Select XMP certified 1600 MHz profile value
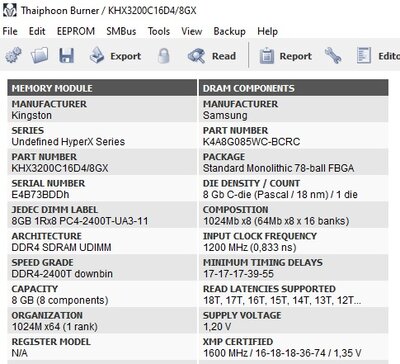Image resolution: width=400 pixels, height=364 pixels. pyautogui.click(x=282, y=353)
